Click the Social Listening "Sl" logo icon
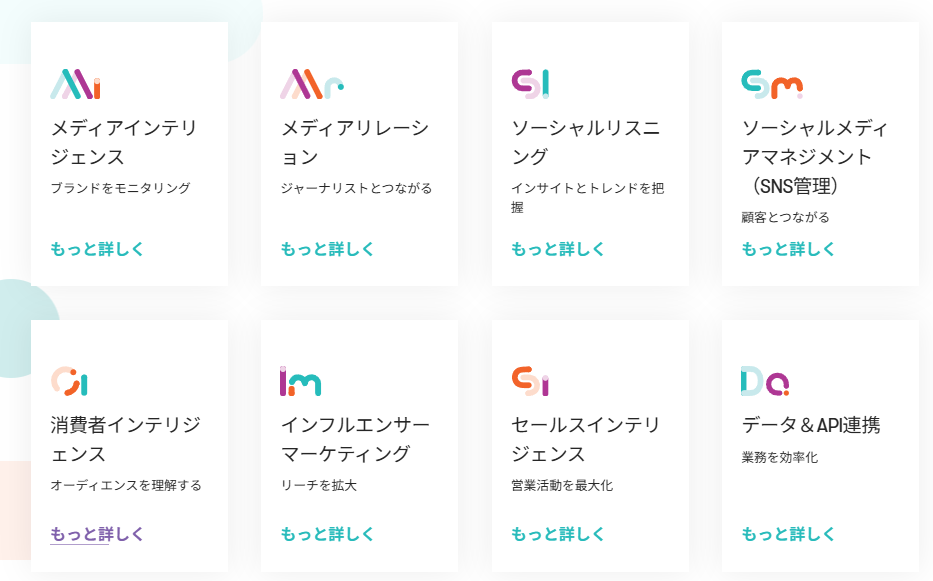Image resolution: width=933 pixels, height=581 pixels. click(530, 84)
